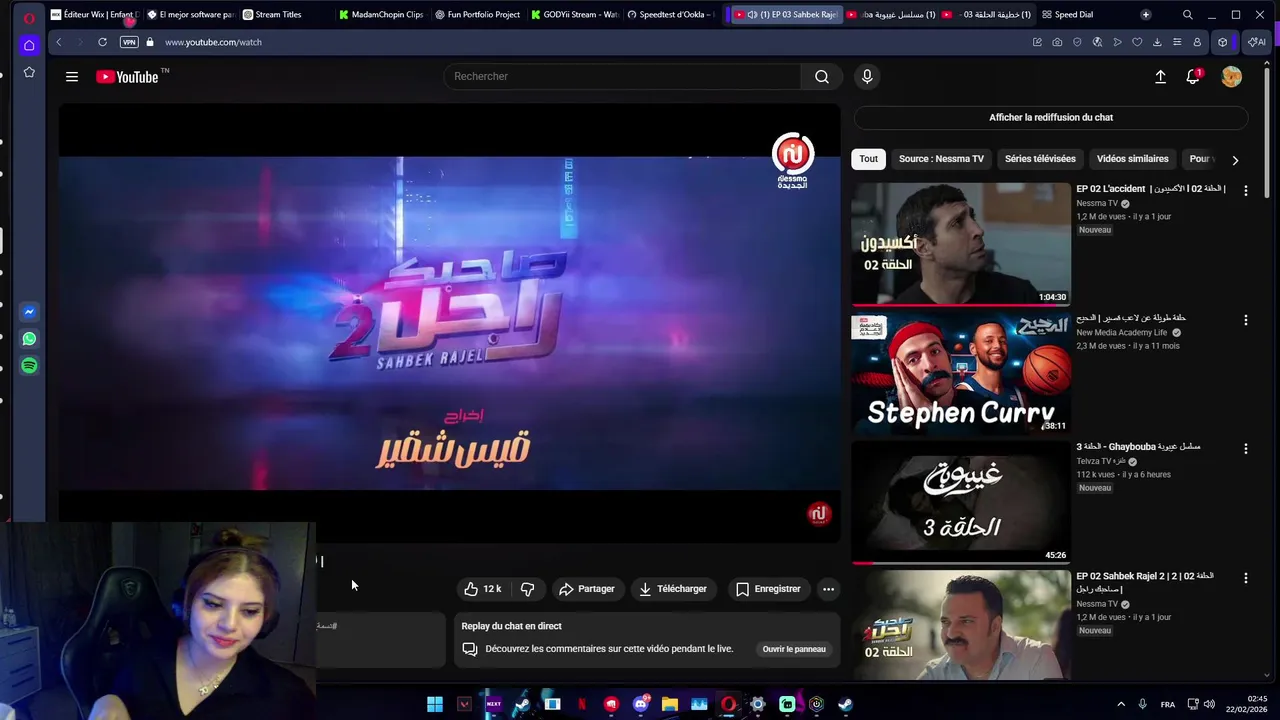Viewport: 1280px width, 720px height.
Task: Toggle the Opera VPN badge
Action: pos(129,42)
